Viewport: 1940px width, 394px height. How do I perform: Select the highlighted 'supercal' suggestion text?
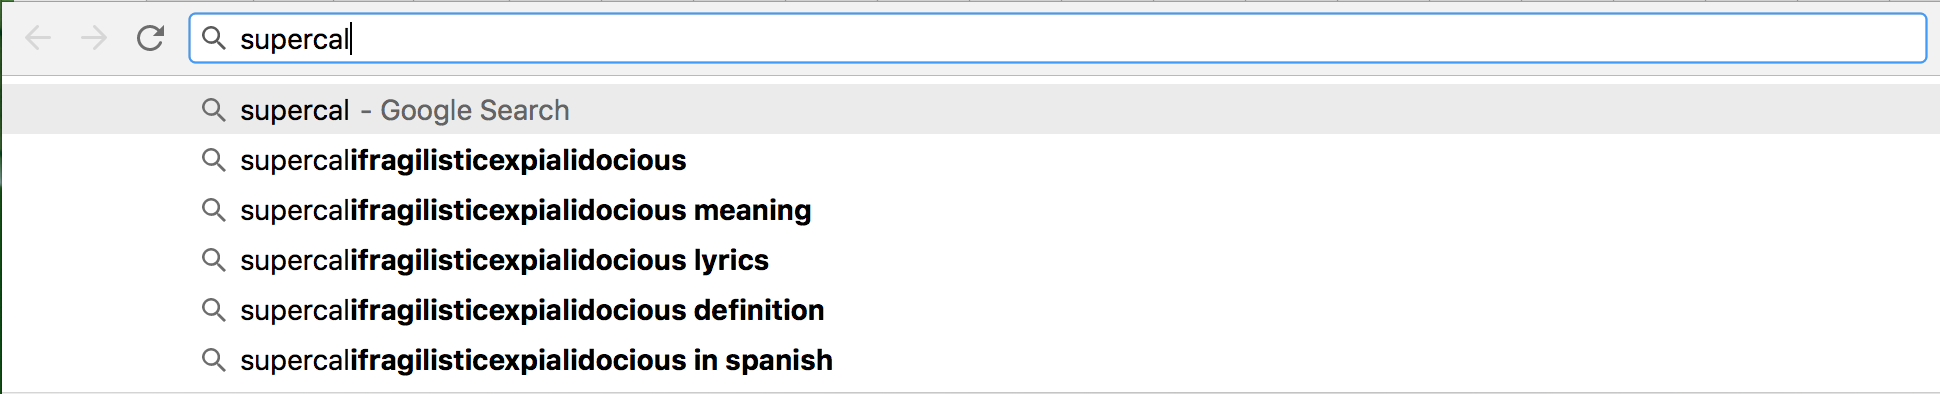pos(295,111)
